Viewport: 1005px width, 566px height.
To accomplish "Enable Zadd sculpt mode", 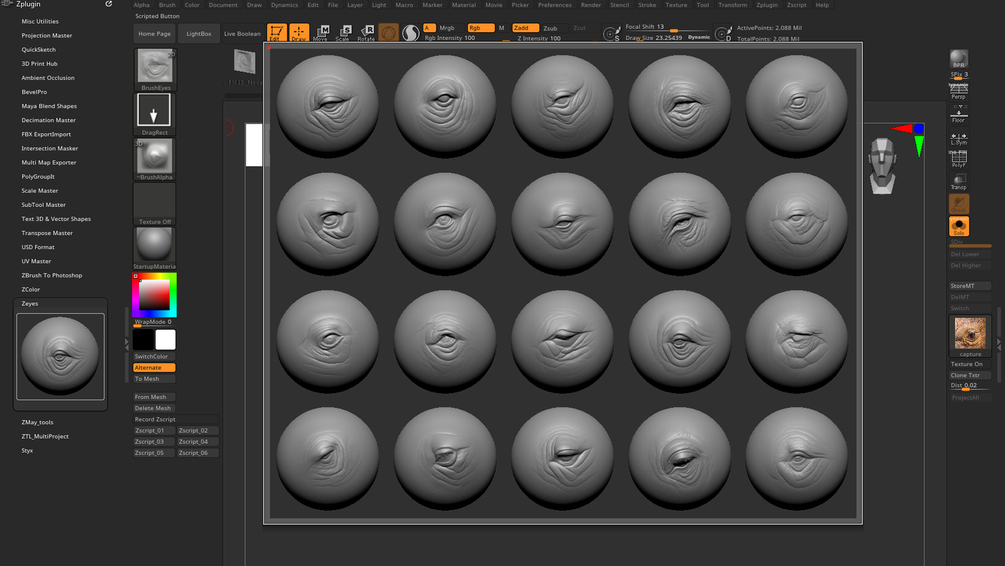I will [x=525, y=28].
